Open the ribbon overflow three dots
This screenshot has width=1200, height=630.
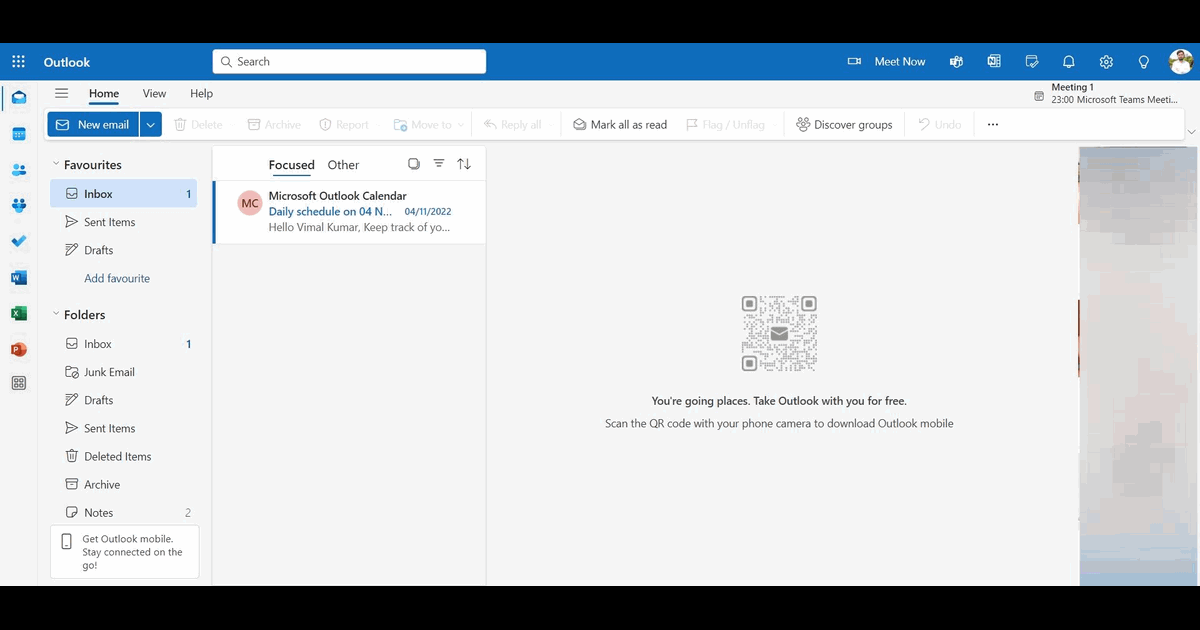click(993, 125)
